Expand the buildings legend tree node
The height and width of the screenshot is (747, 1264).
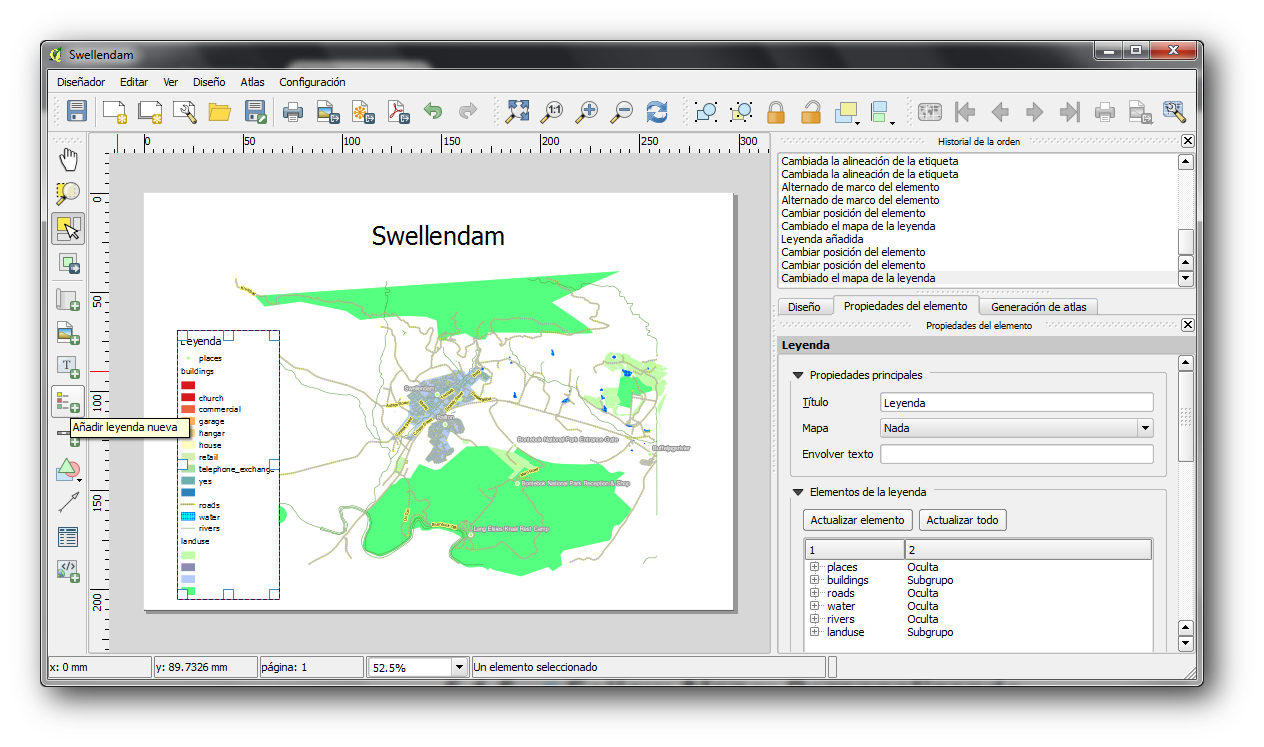(x=815, y=580)
